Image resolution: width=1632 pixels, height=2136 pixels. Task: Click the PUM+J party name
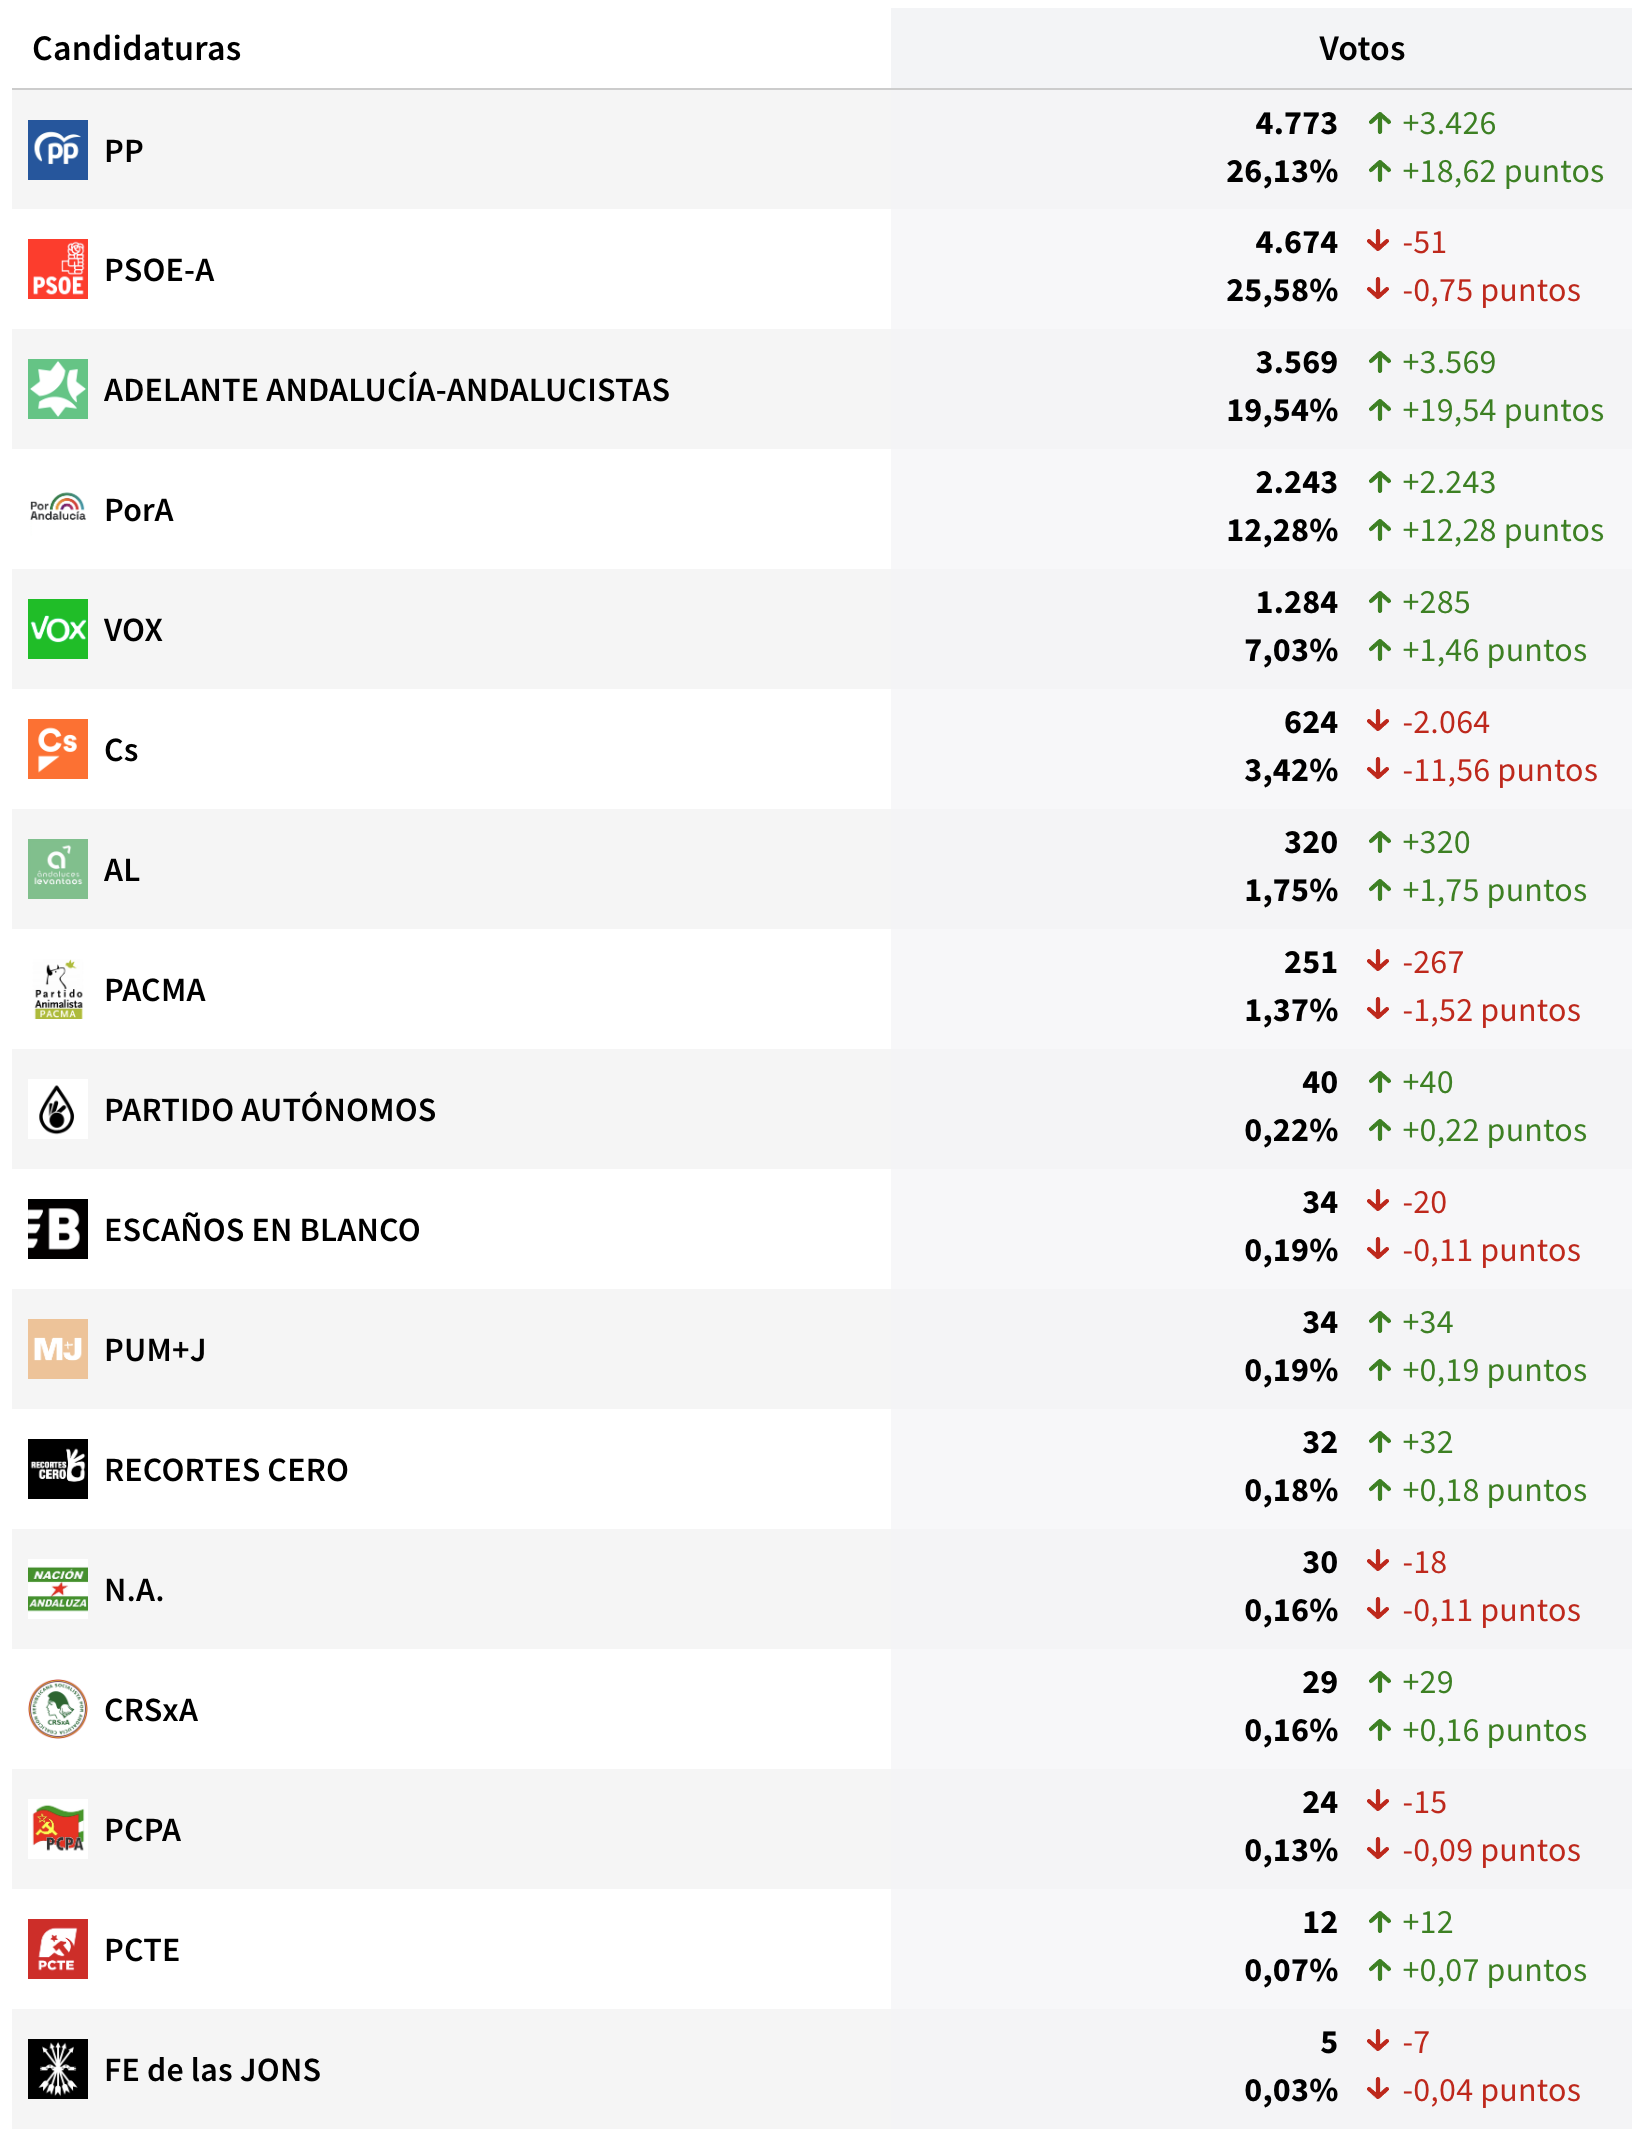(155, 1350)
